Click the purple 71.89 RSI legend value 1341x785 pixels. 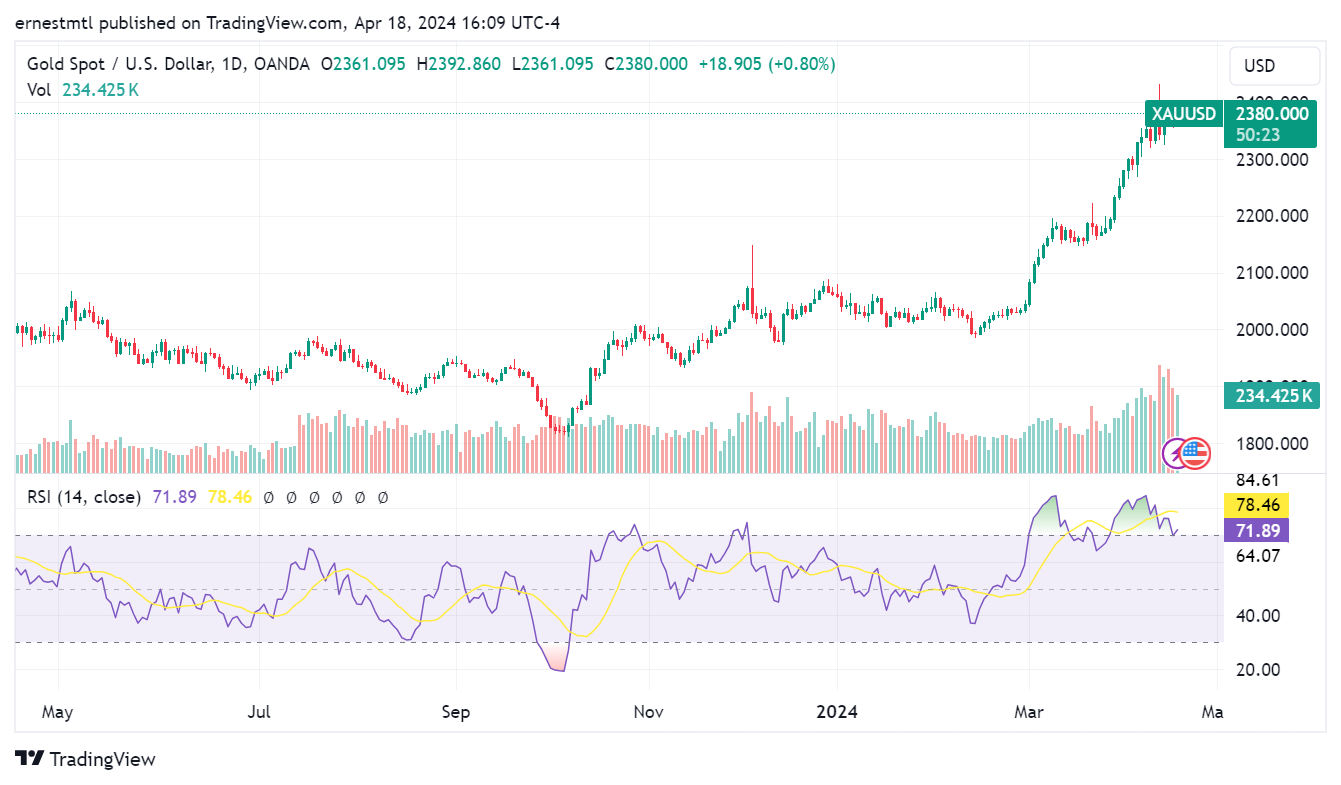pos(174,496)
